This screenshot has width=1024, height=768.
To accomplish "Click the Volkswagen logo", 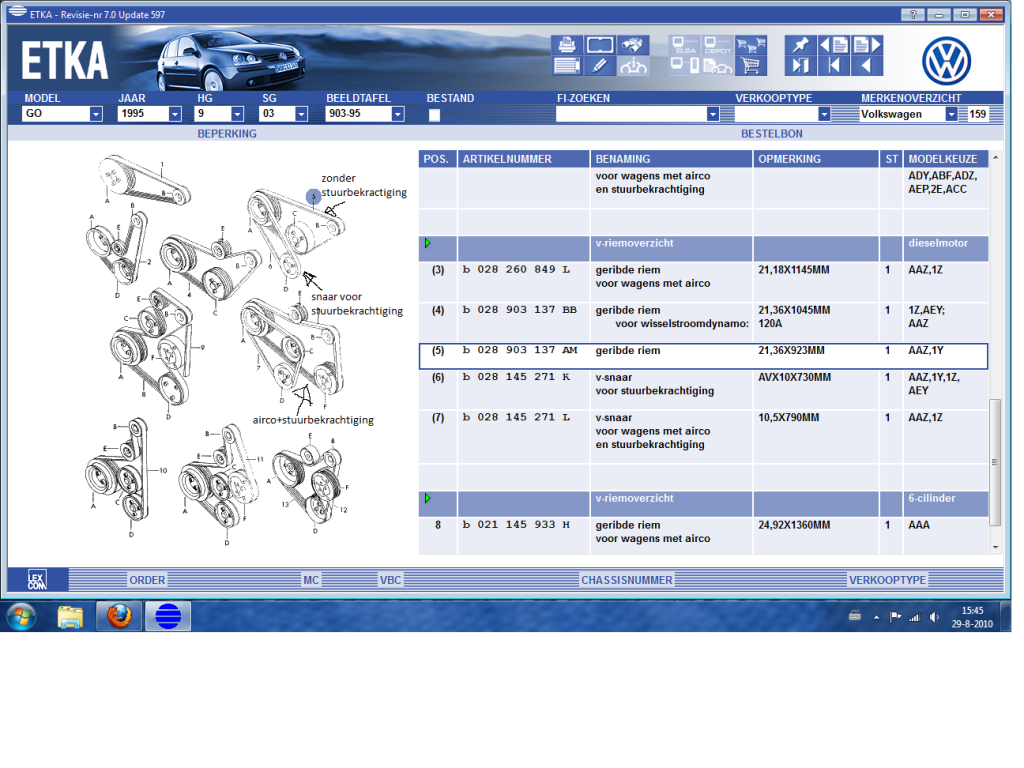I will [946, 61].
